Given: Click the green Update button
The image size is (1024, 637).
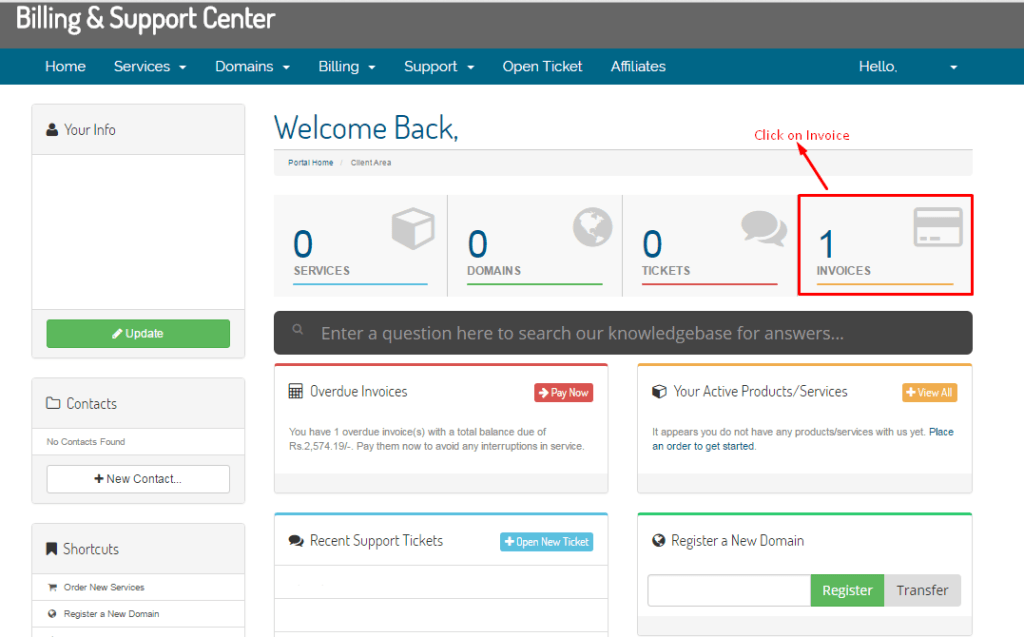Looking at the screenshot, I should pyautogui.click(x=138, y=334).
